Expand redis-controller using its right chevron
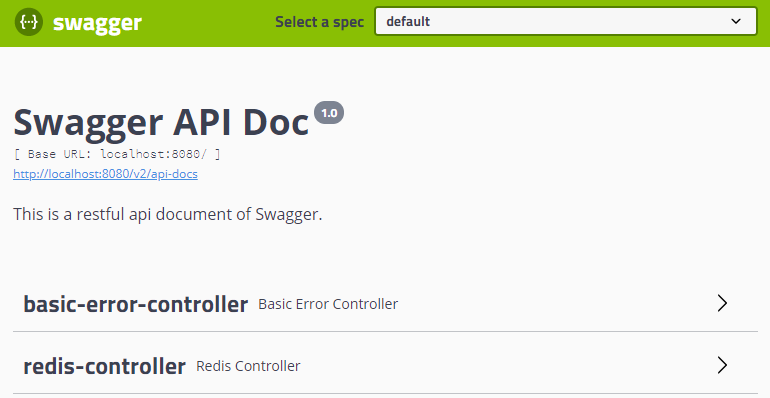 pyautogui.click(x=722, y=366)
